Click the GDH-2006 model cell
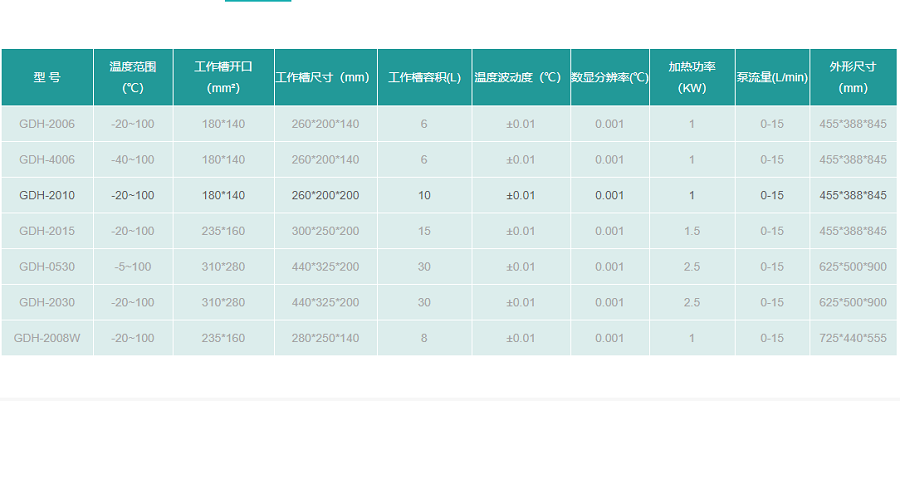Screen dimensions: 900x486 click(x=47, y=124)
